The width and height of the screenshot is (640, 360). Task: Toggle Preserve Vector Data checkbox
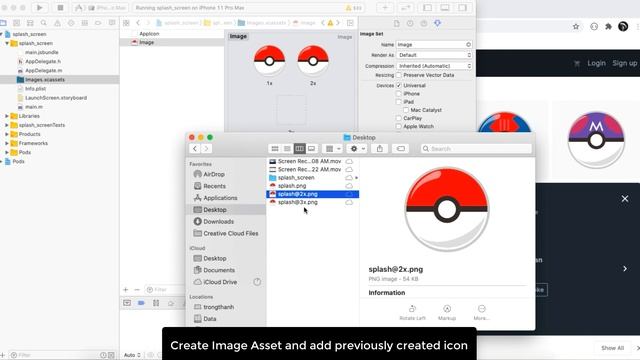click(399, 75)
